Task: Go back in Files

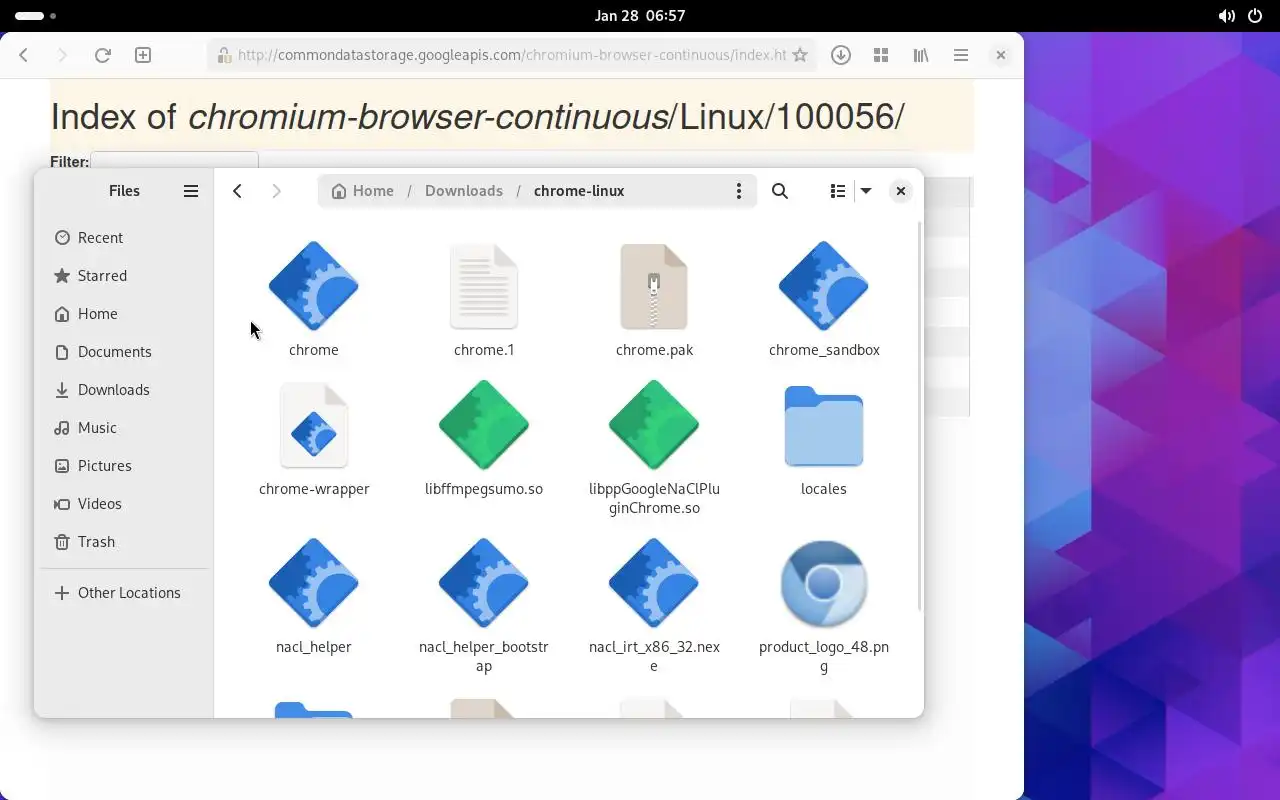Action: point(237,191)
